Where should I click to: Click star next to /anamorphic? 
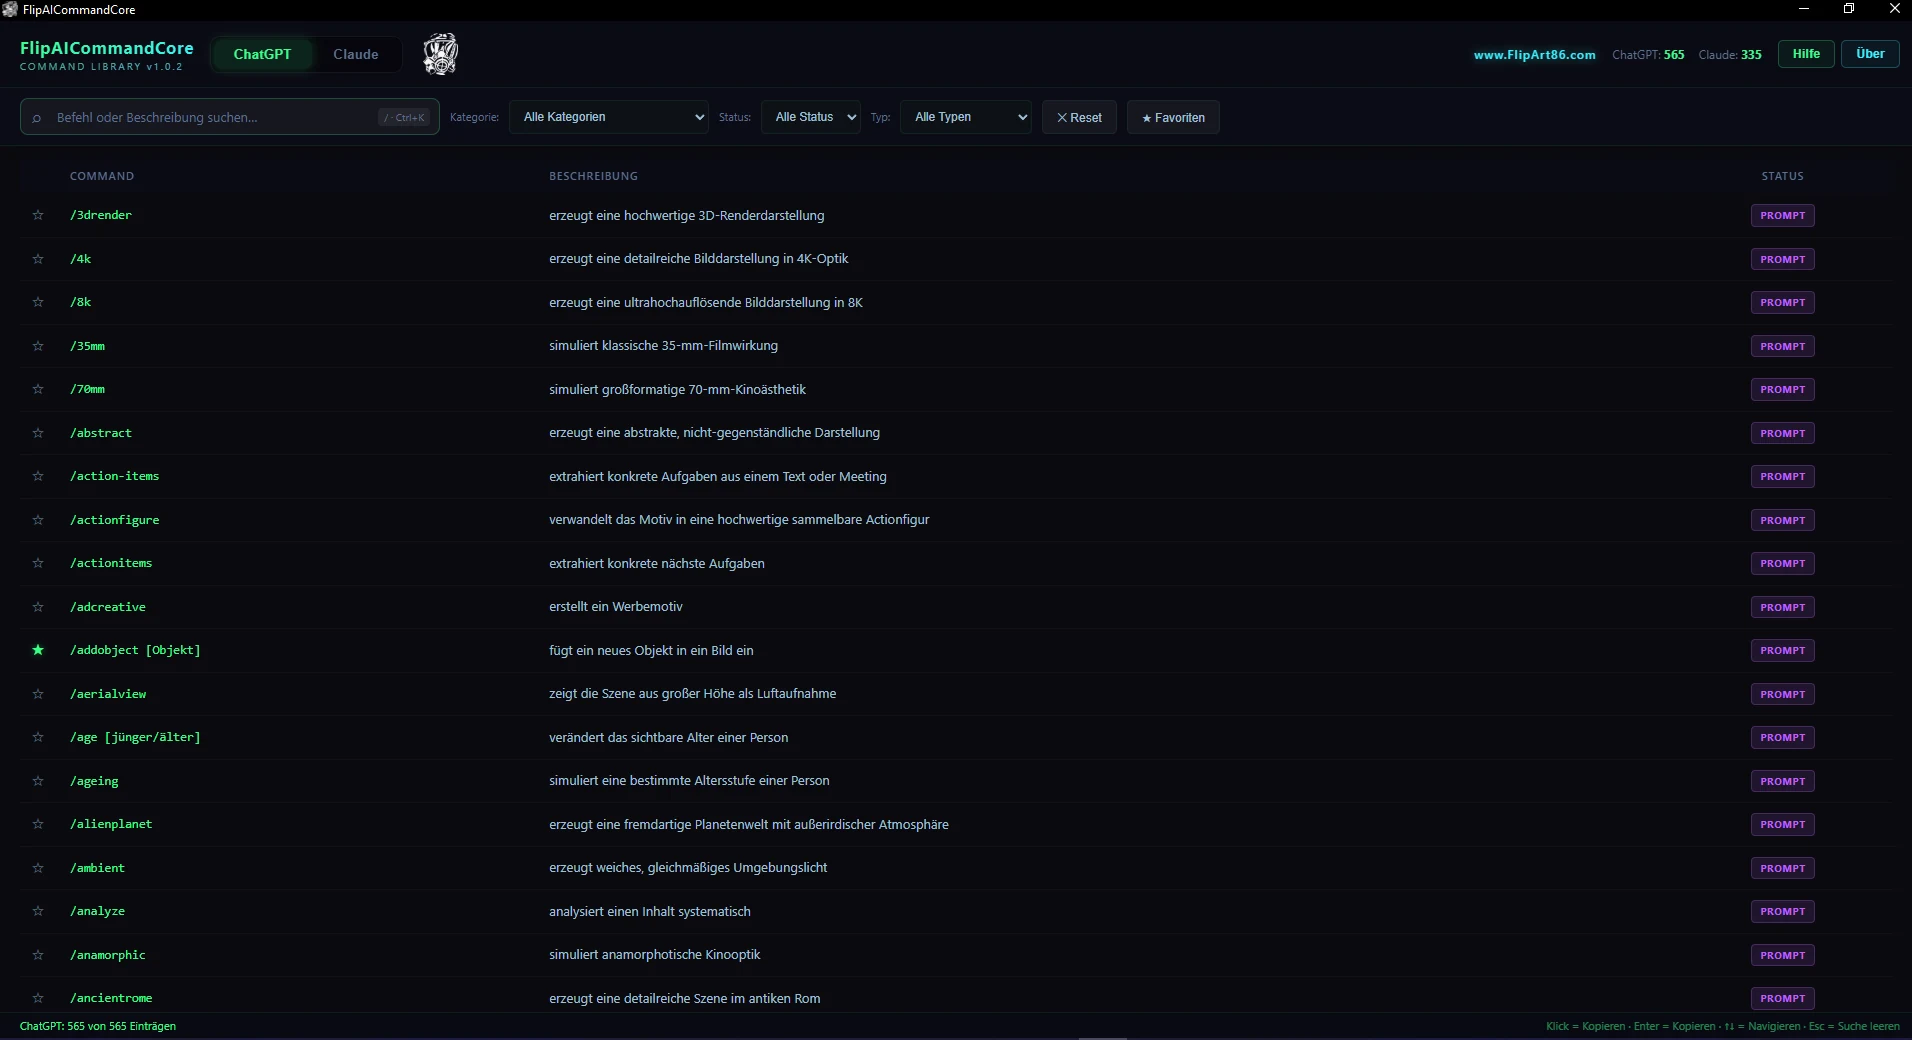point(38,955)
